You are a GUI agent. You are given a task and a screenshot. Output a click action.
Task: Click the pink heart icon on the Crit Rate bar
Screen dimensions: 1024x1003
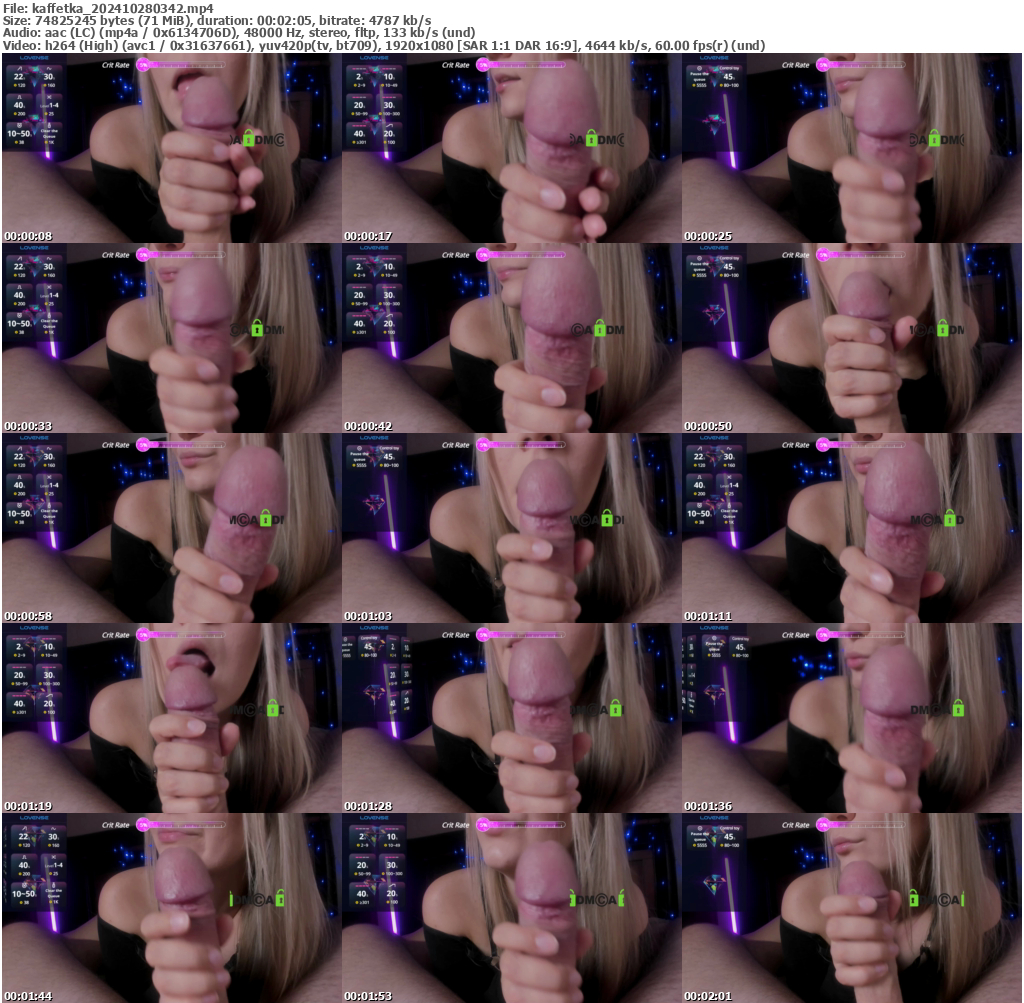click(x=144, y=64)
